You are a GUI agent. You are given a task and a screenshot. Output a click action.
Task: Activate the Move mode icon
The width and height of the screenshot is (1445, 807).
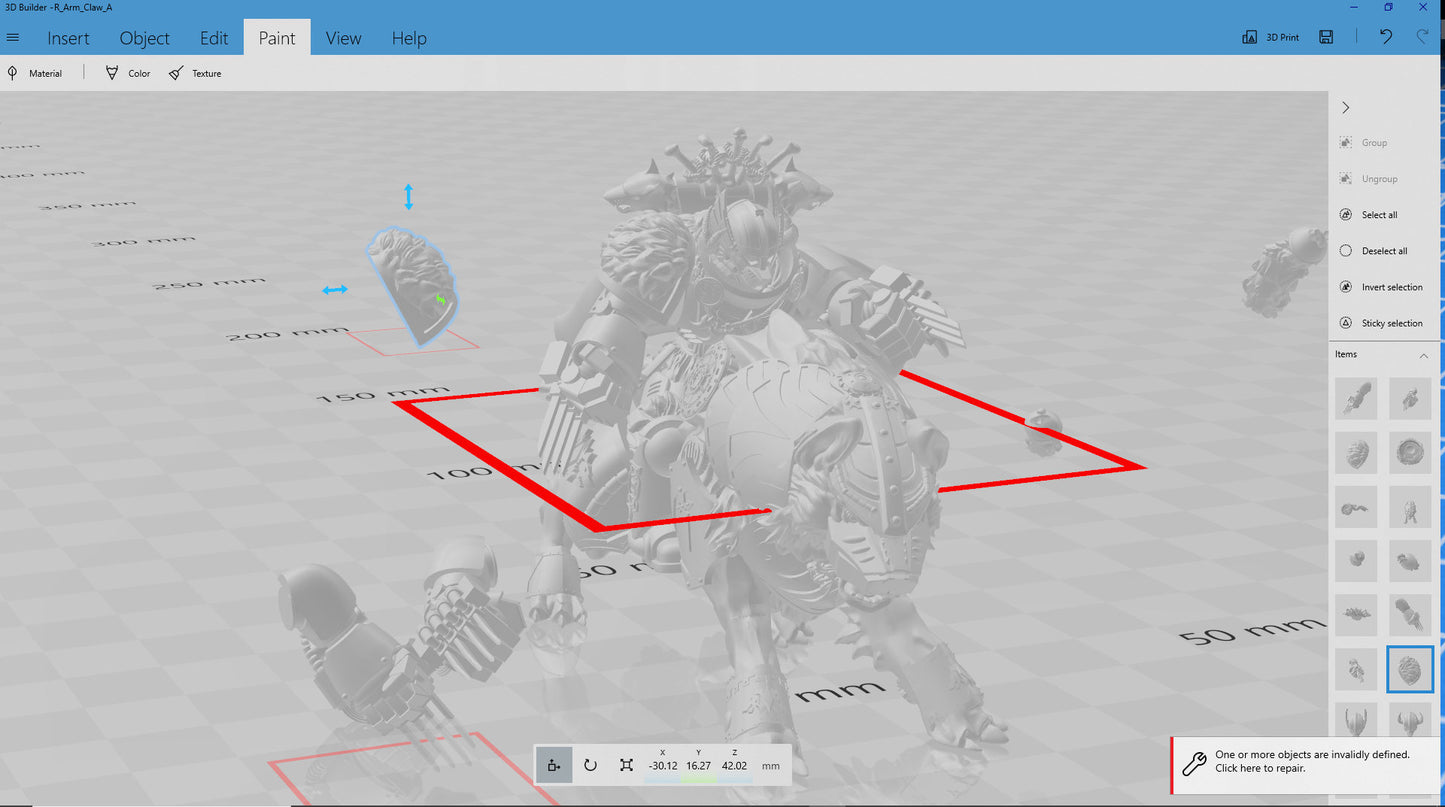coord(554,765)
